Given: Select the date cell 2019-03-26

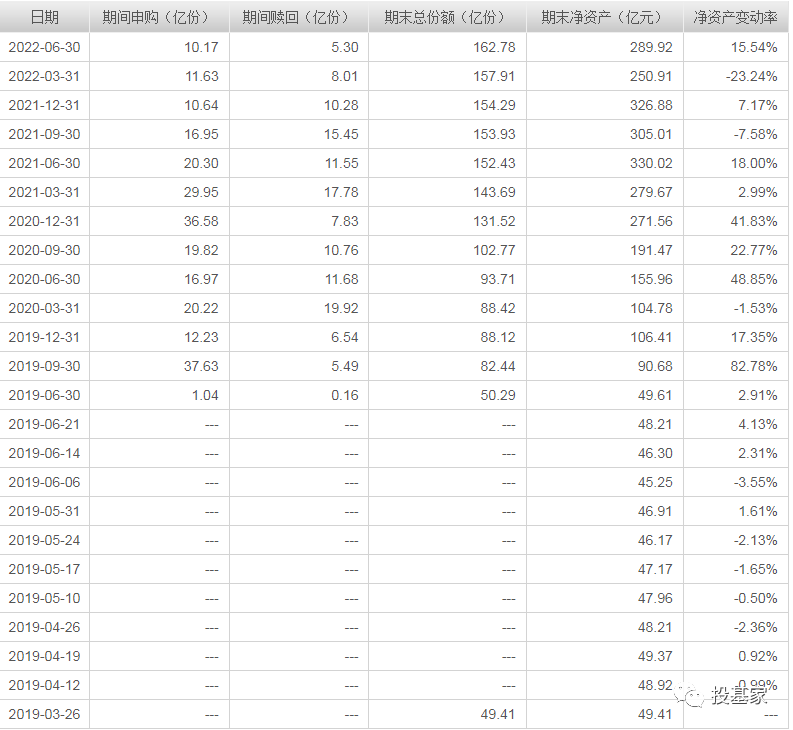Looking at the screenshot, I should 45,714.
